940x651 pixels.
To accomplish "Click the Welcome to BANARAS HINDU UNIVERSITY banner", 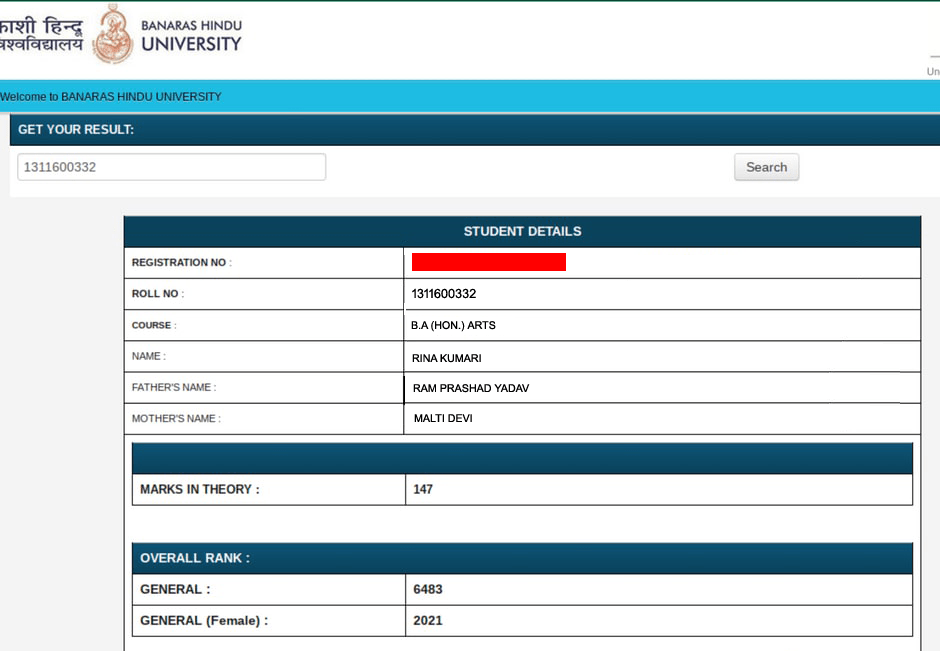I will (111, 97).
